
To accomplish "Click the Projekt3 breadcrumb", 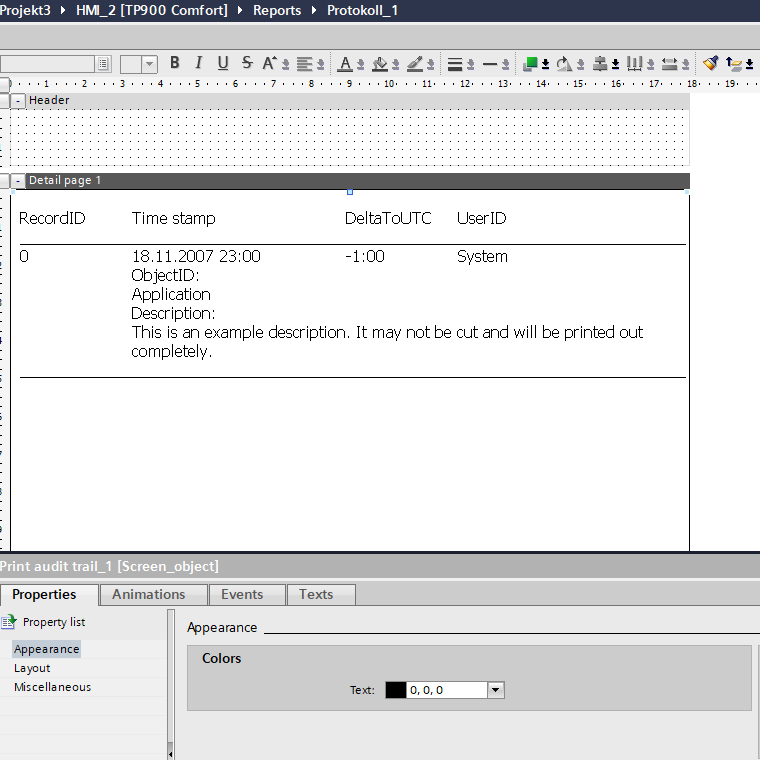I will click(25, 10).
